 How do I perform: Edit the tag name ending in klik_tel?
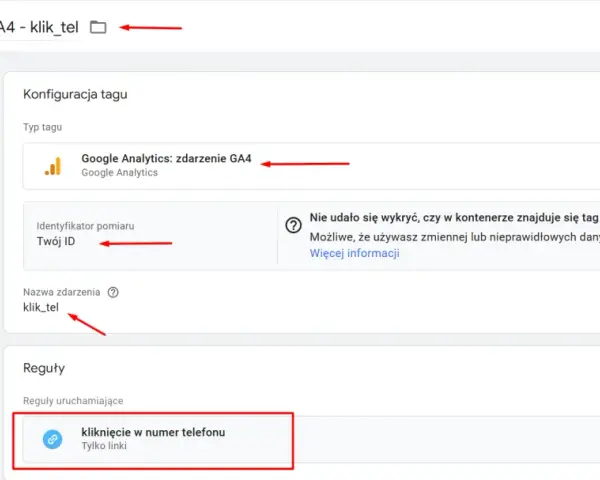tap(39, 27)
